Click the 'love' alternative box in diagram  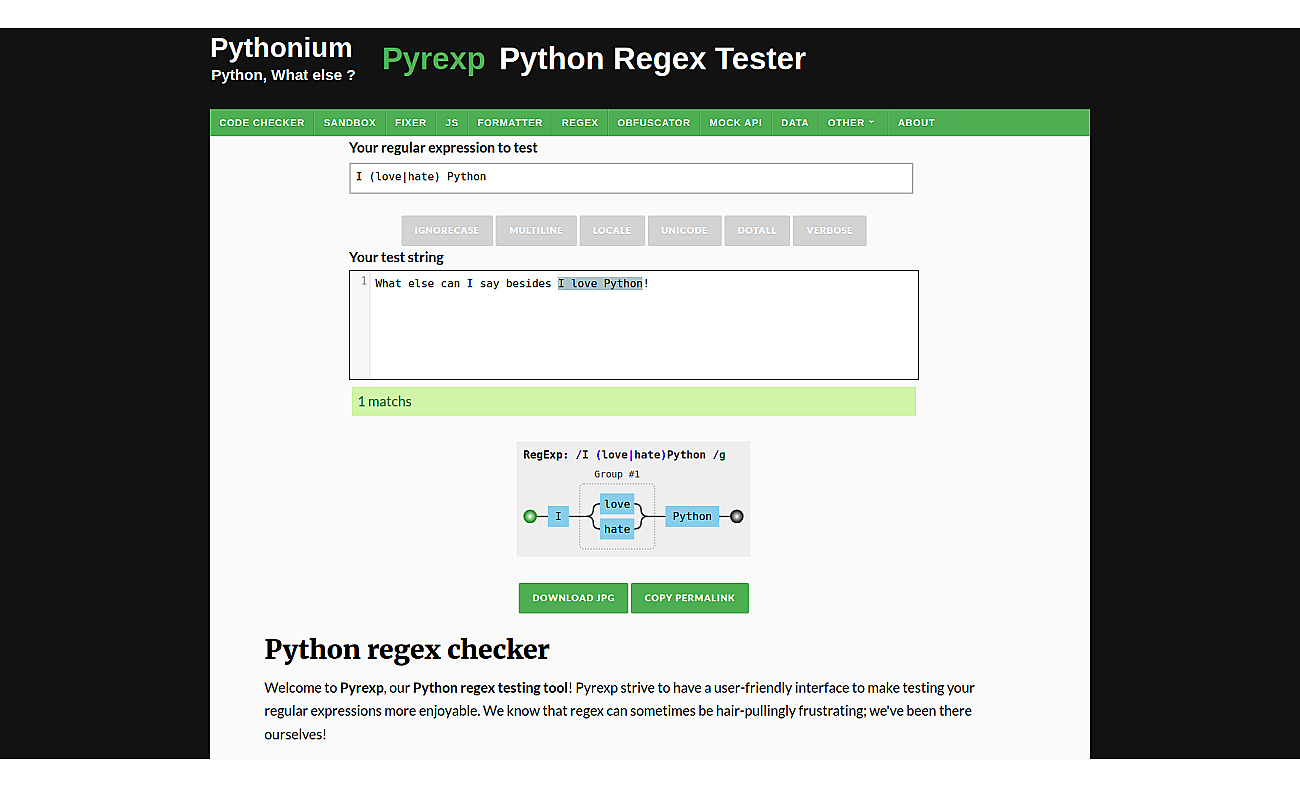[617, 504]
